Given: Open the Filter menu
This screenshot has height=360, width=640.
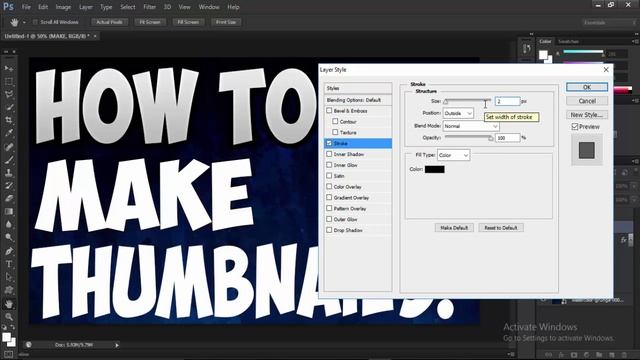Looking at the screenshot, I should (x=149, y=7).
